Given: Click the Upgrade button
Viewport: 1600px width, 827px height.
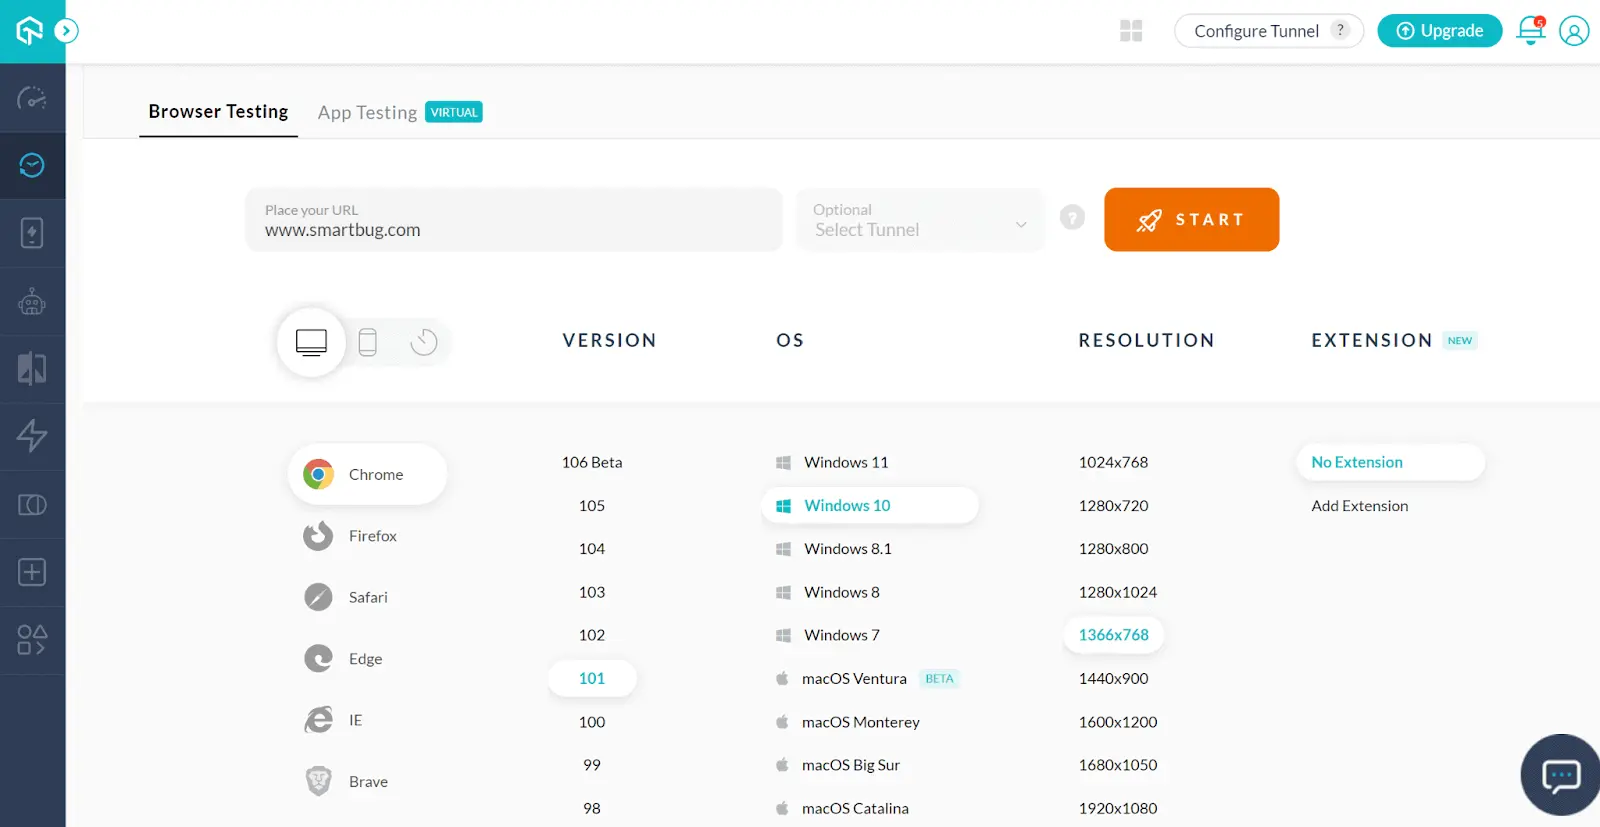Looking at the screenshot, I should point(1439,31).
